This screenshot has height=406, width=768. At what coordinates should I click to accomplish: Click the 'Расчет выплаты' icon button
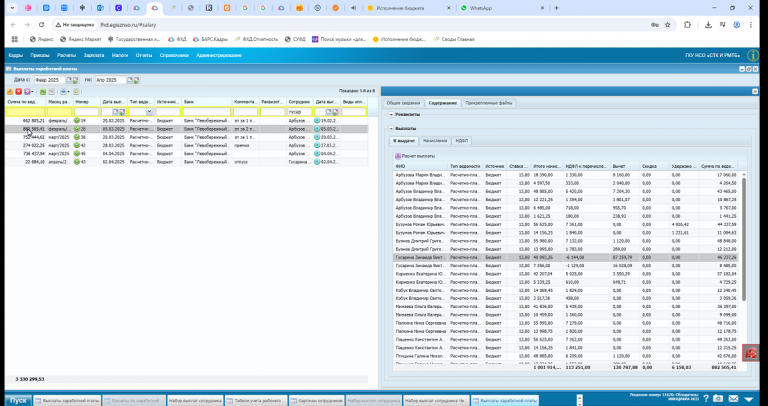(x=398, y=156)
